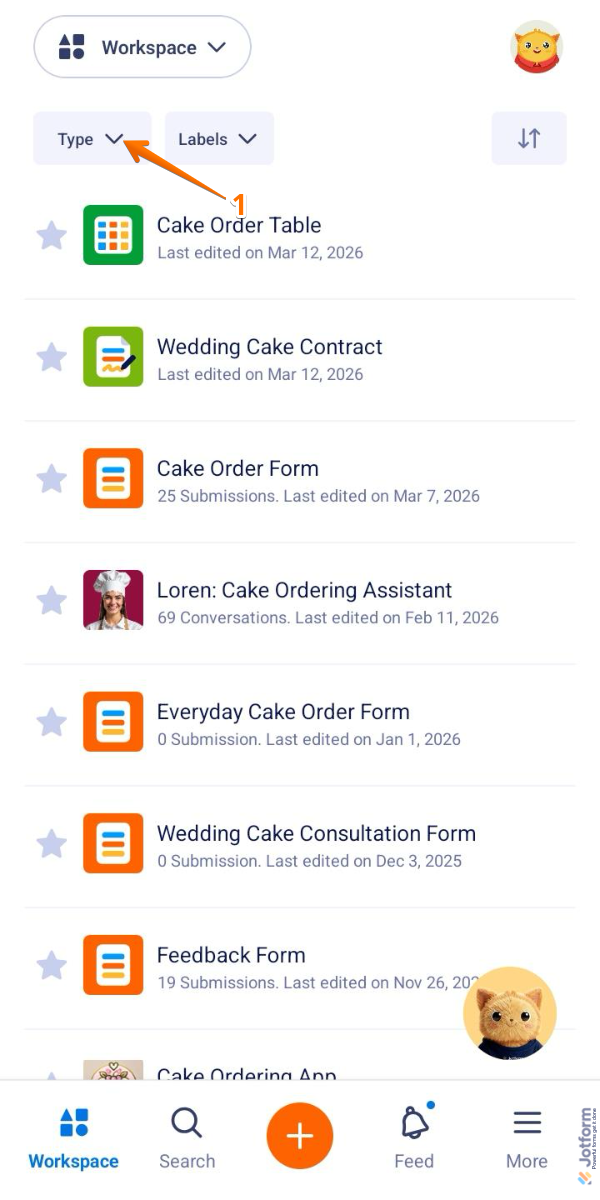This screenshot has height=1200, width=600.
Task: Mark the Wedding Cake Consultation Form as favorite
Action: [x=52, y=844]
